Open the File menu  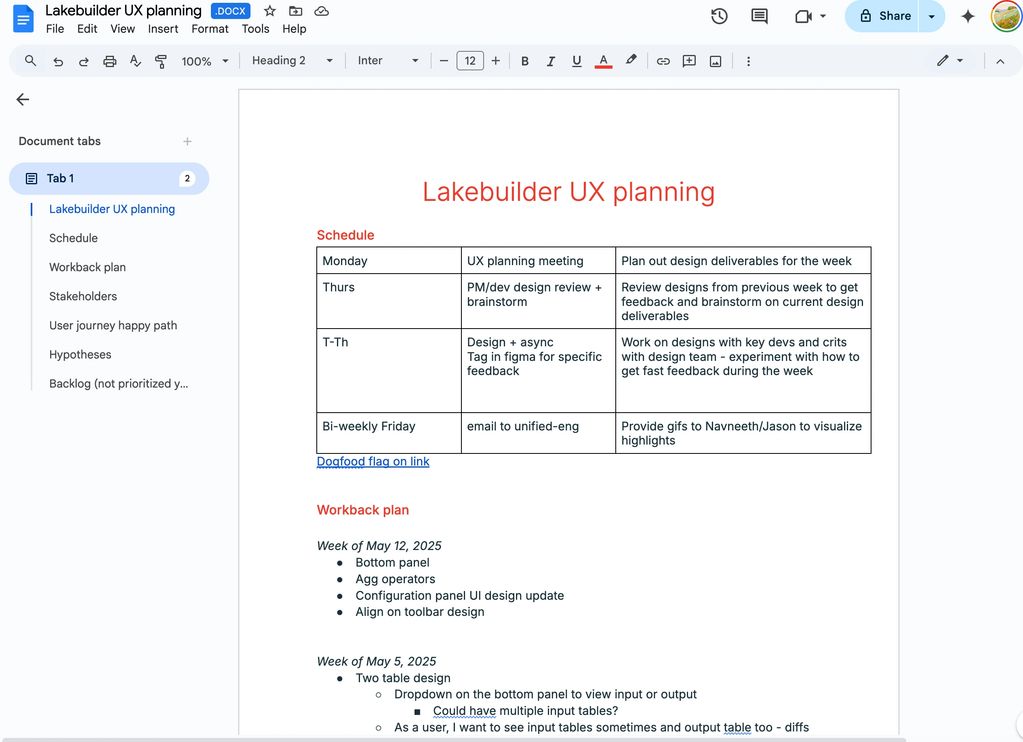(x=55, y=29)
